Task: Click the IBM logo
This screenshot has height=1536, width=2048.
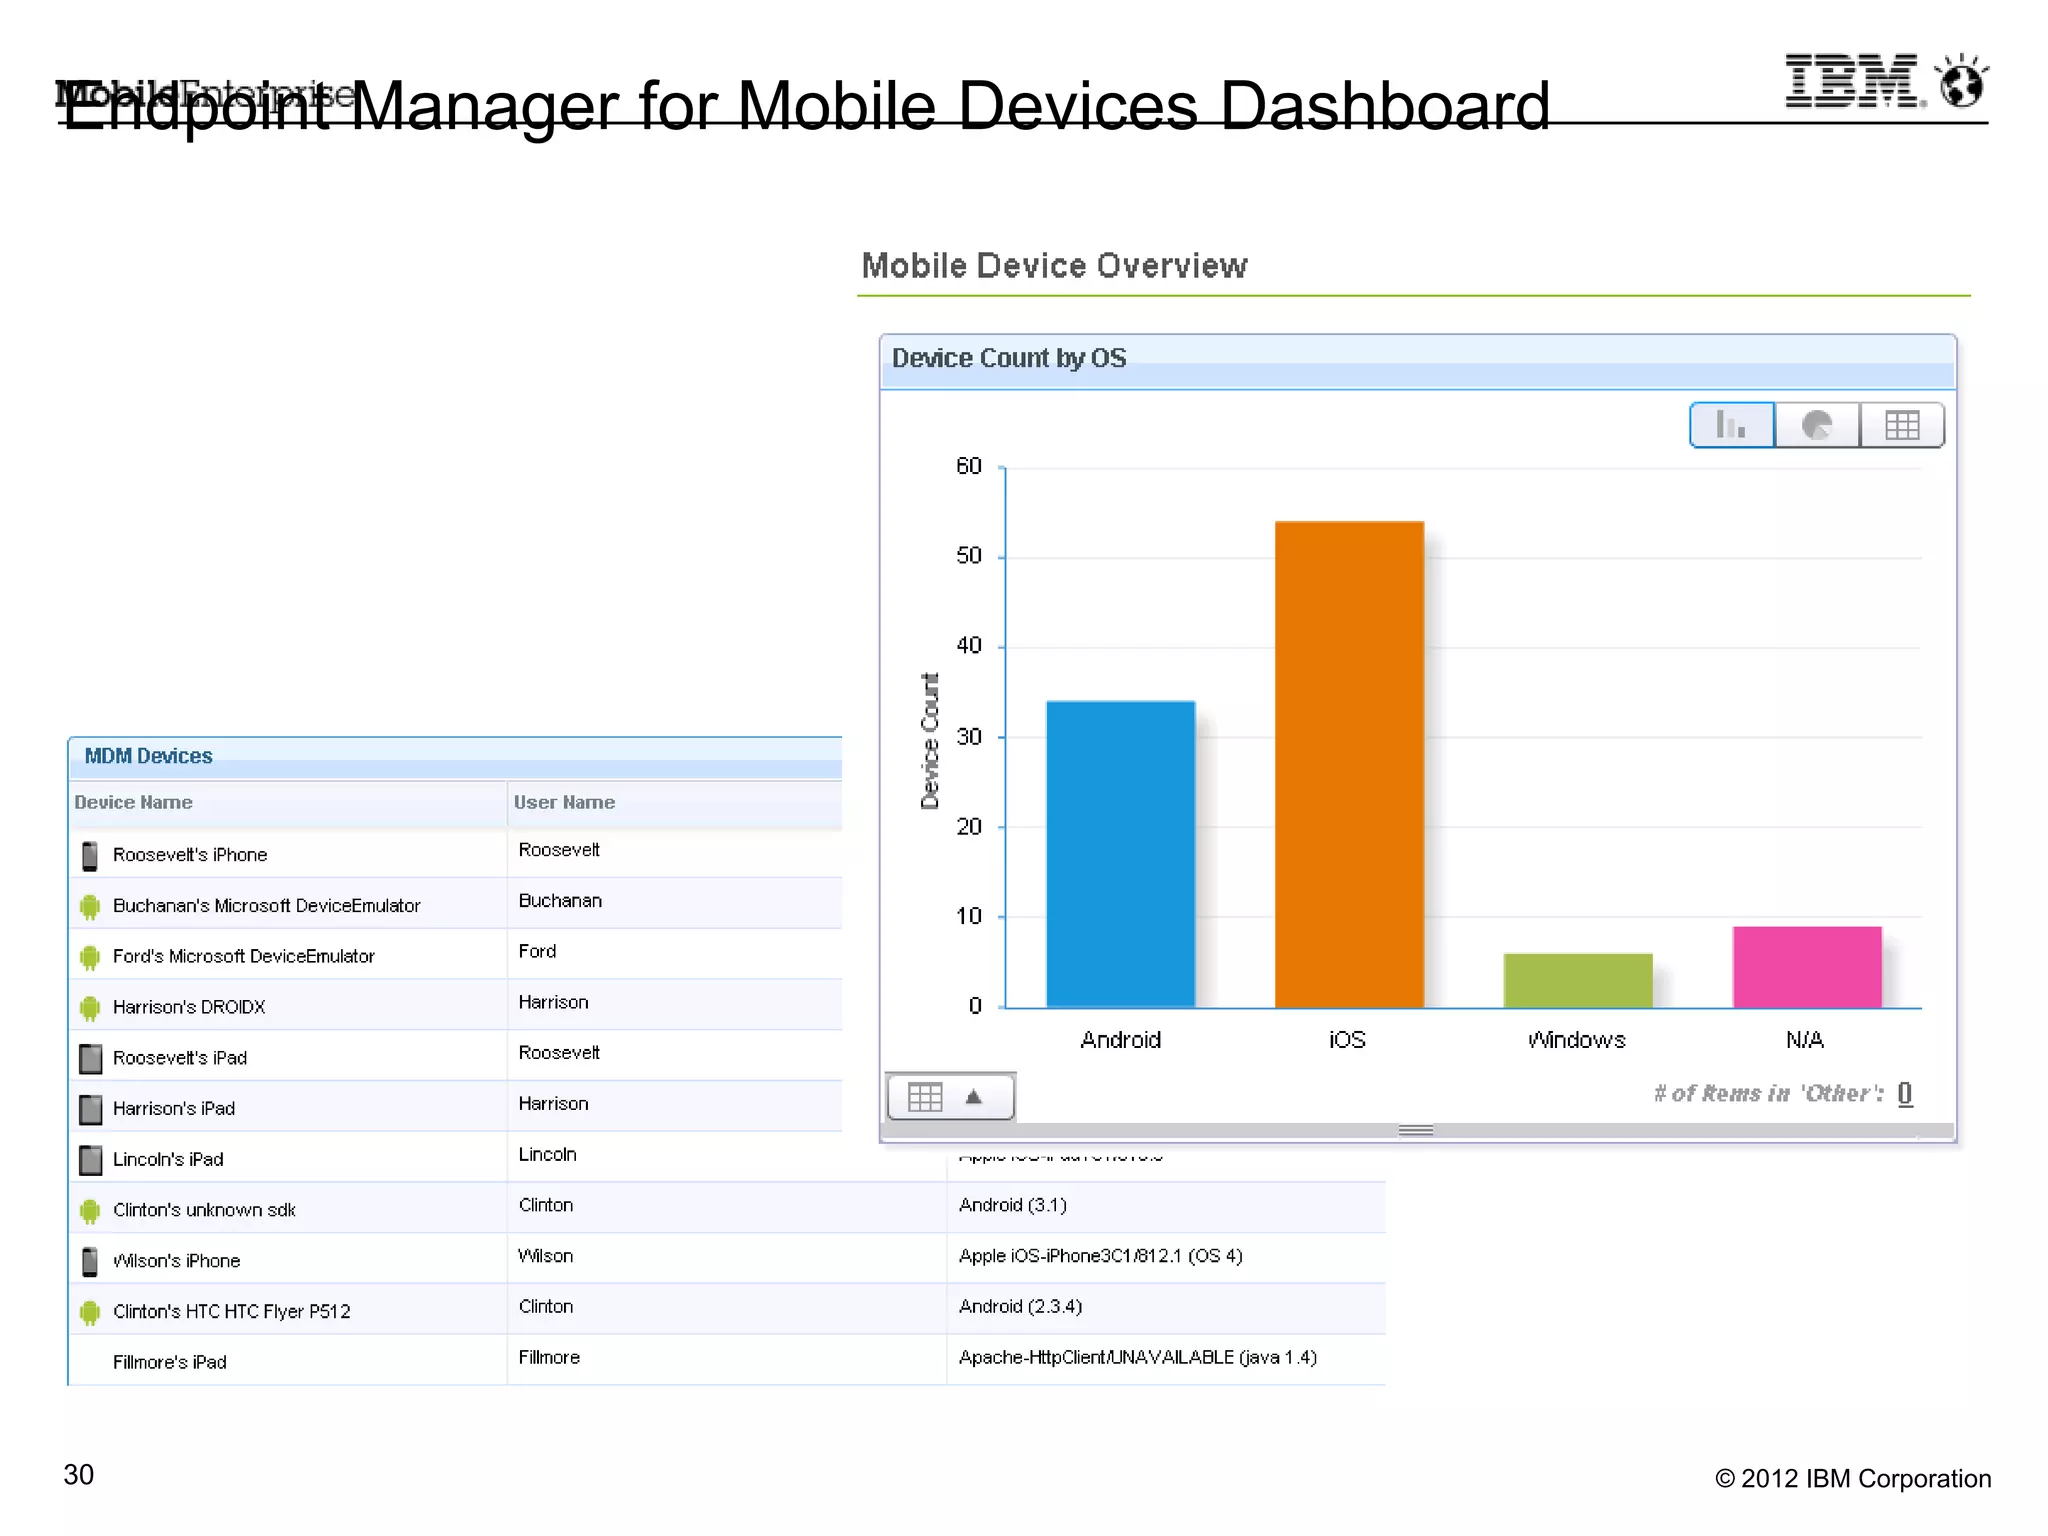Action: [1855, 81]
